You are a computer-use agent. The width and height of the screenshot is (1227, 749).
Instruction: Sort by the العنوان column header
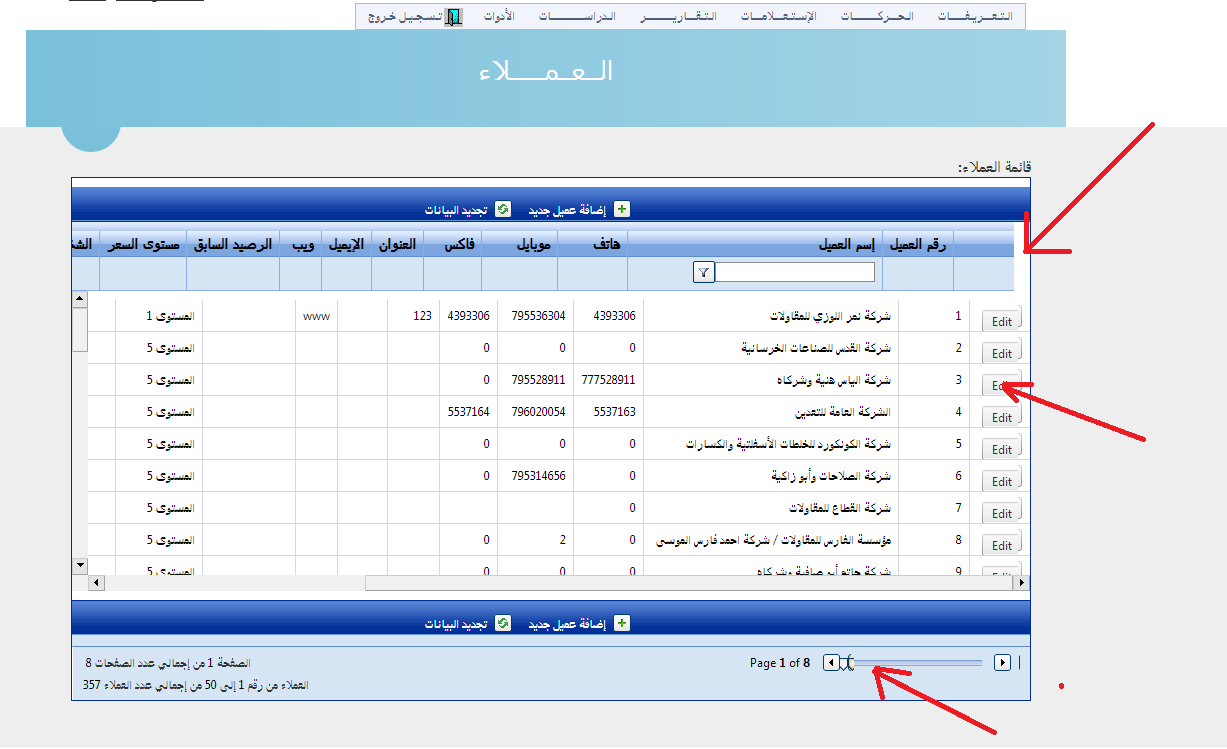[x=397, y=243]
